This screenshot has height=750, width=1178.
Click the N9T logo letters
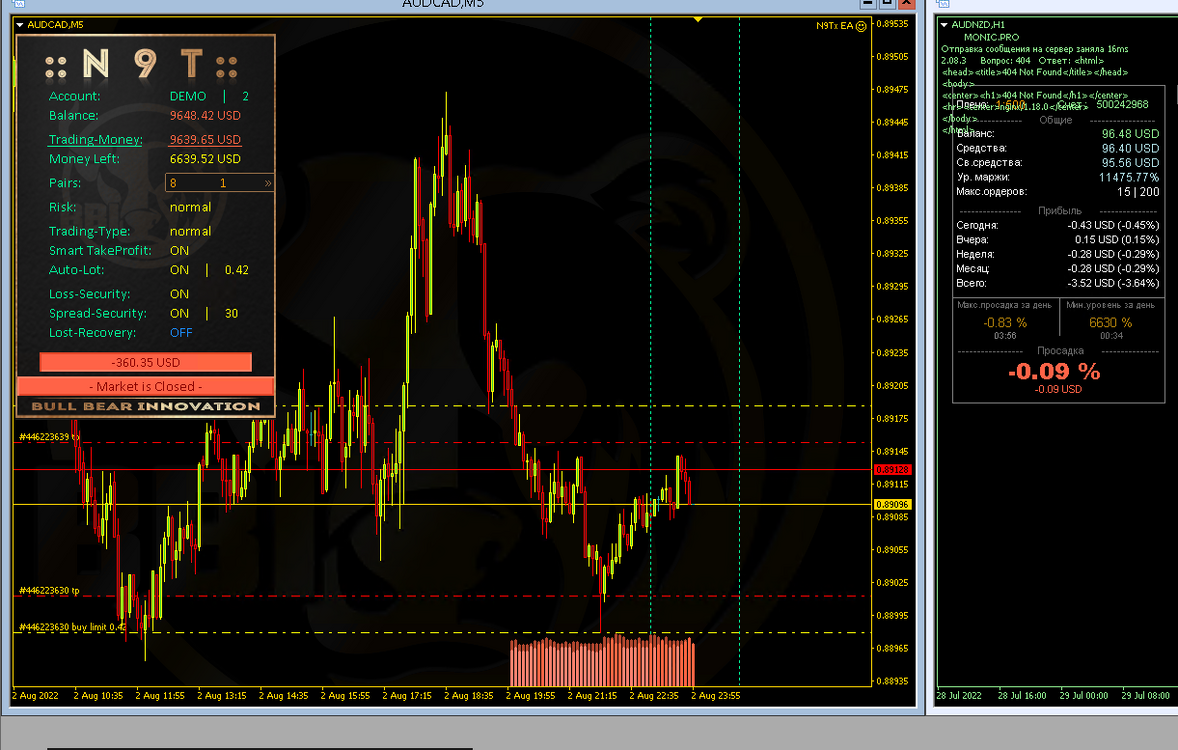[142, 64]
